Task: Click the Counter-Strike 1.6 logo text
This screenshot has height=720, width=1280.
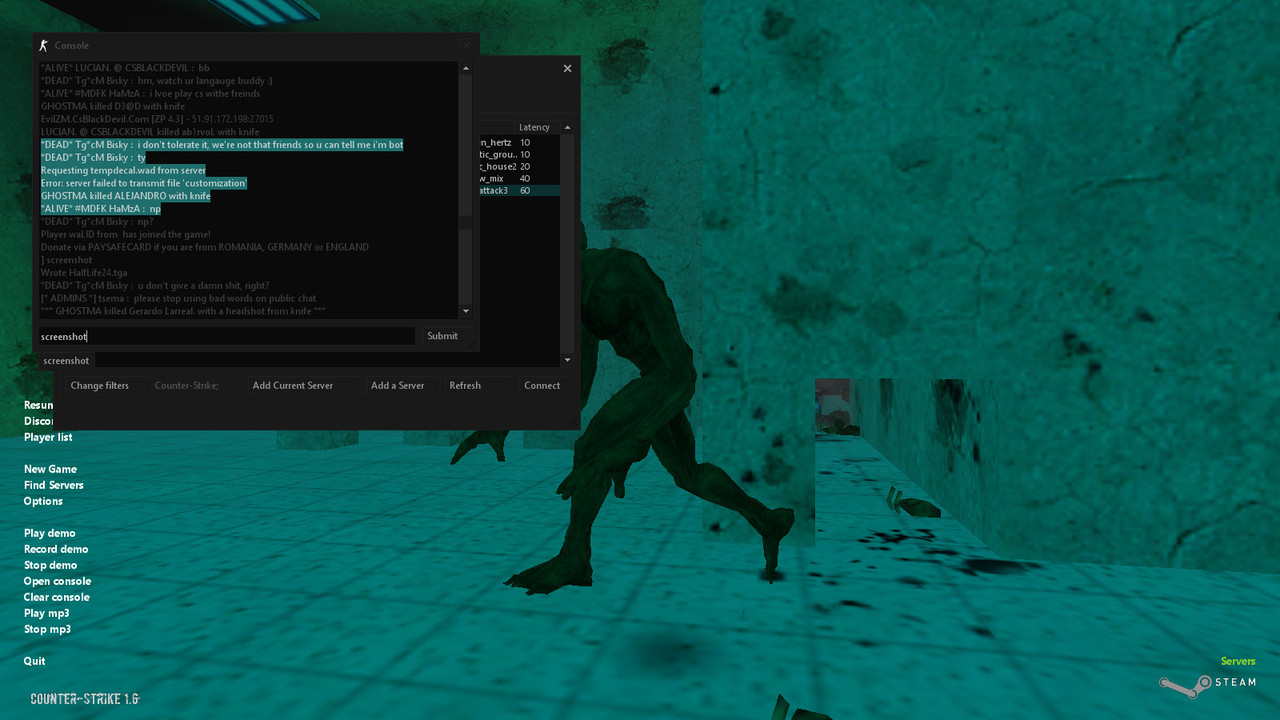Action: (84, 699)
